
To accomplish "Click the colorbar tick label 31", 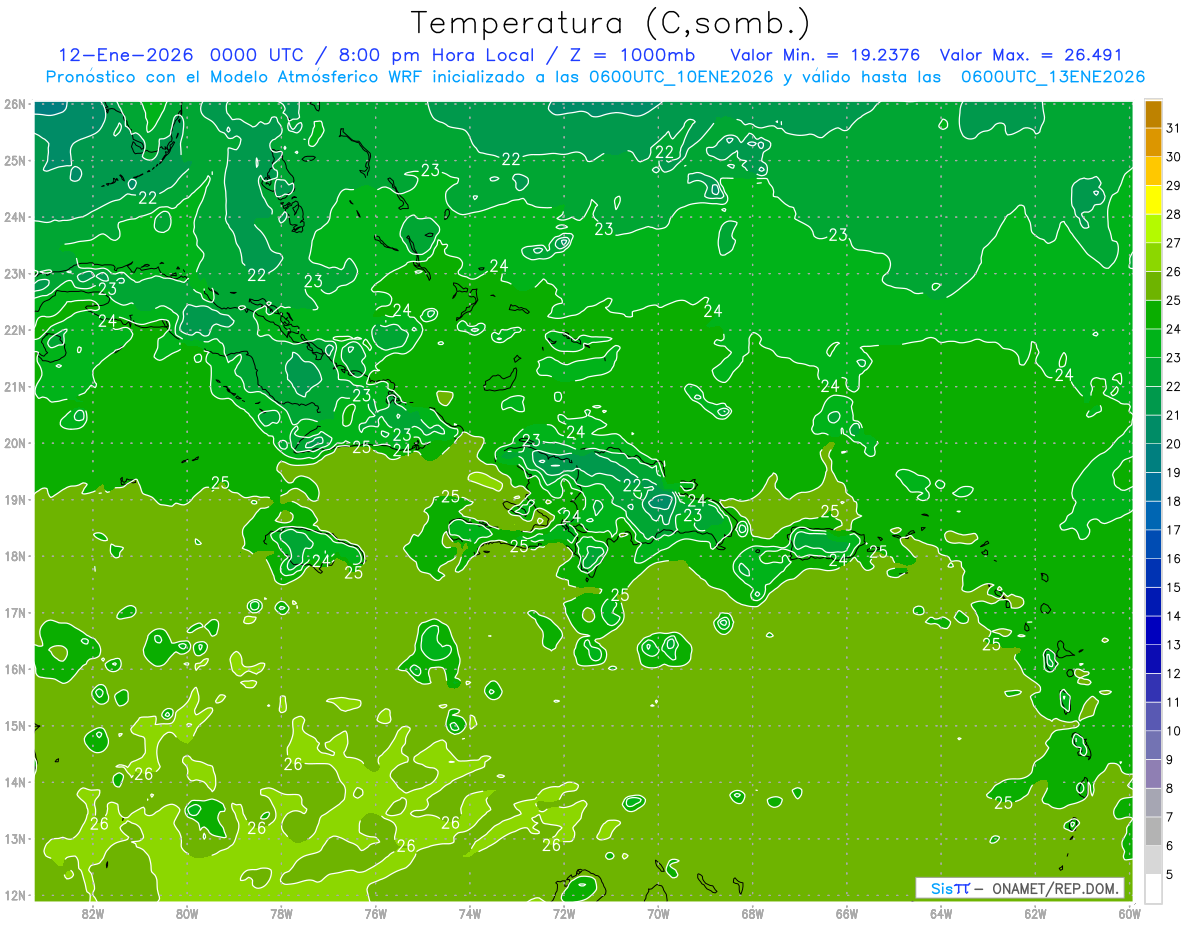I will [x=1173, y=128].
